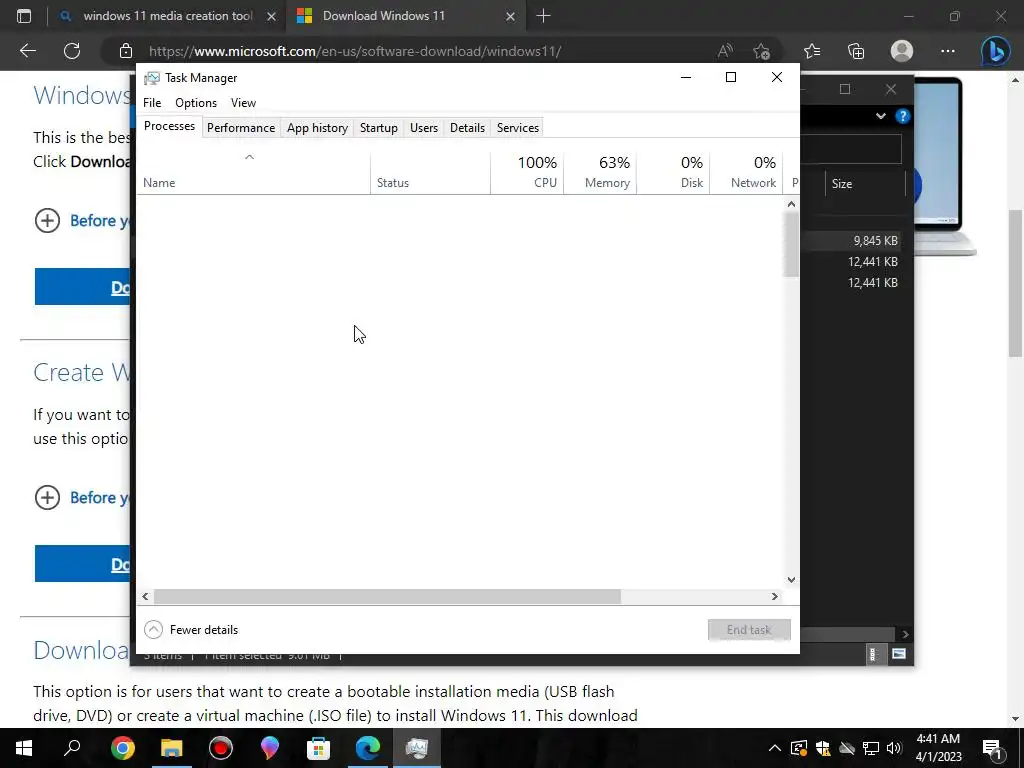Click the lower blue Download button on webpage
The width and height of the screenshot is (1024, 768).
coord(82,563)
